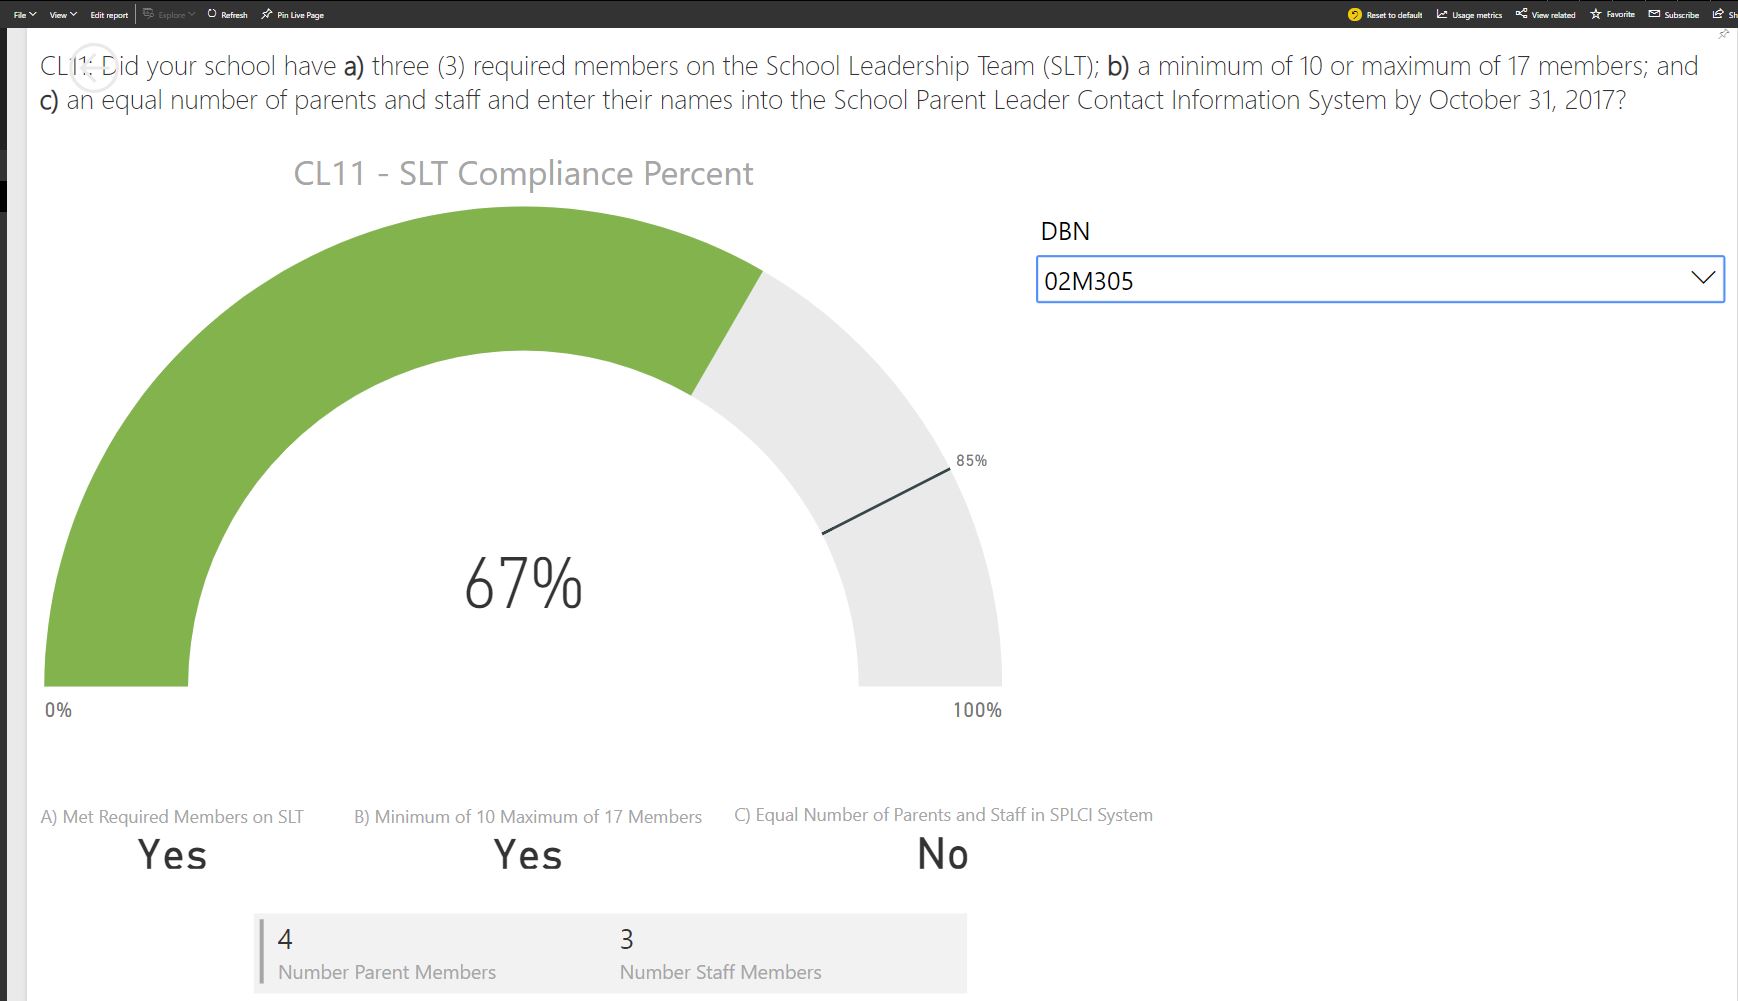Click the Number Staff Members value 3
Image resolution: width=1738 pixels, height=1001 pixels.
[x=627, y=939]
